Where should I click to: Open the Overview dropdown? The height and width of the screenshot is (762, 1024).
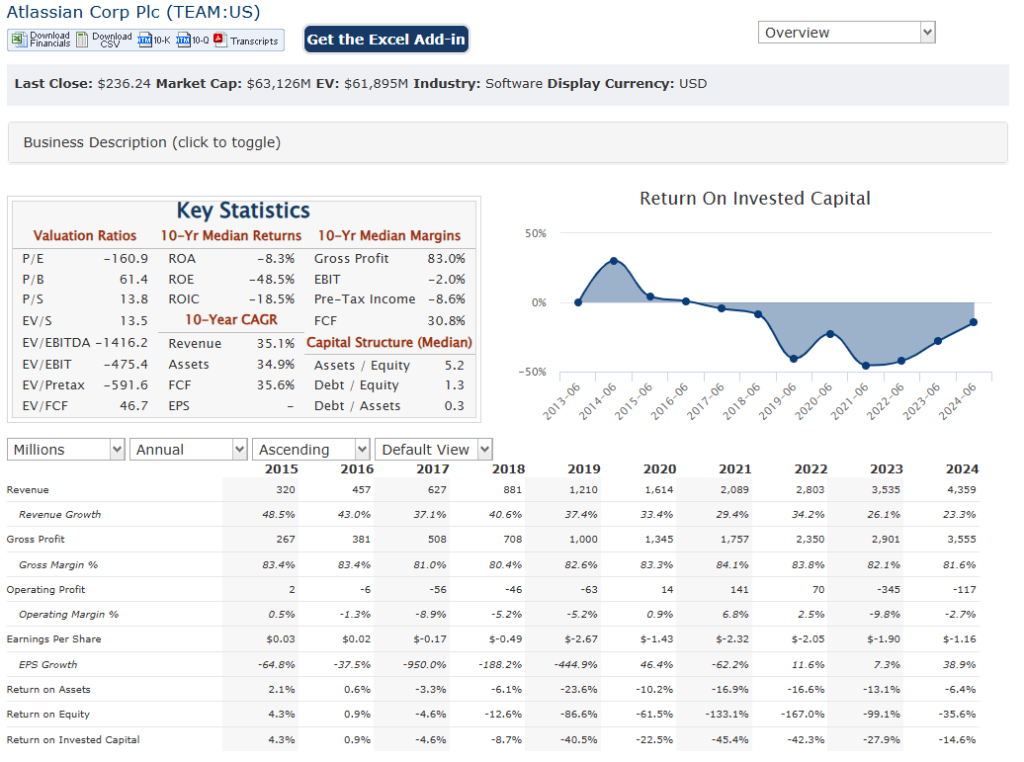[x=846, y=32]
